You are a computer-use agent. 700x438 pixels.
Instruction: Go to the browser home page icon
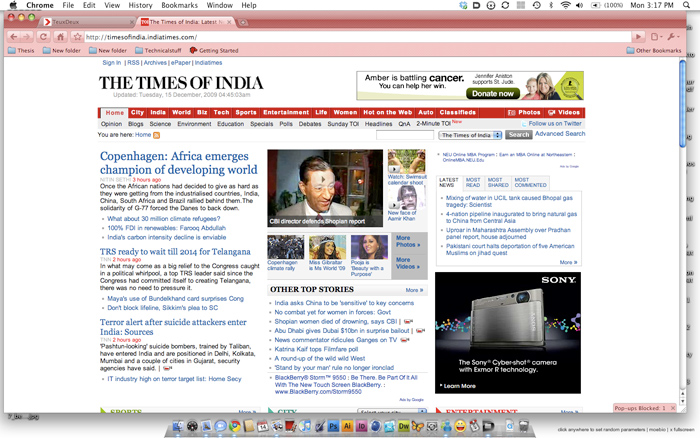[x=60, y=37]
